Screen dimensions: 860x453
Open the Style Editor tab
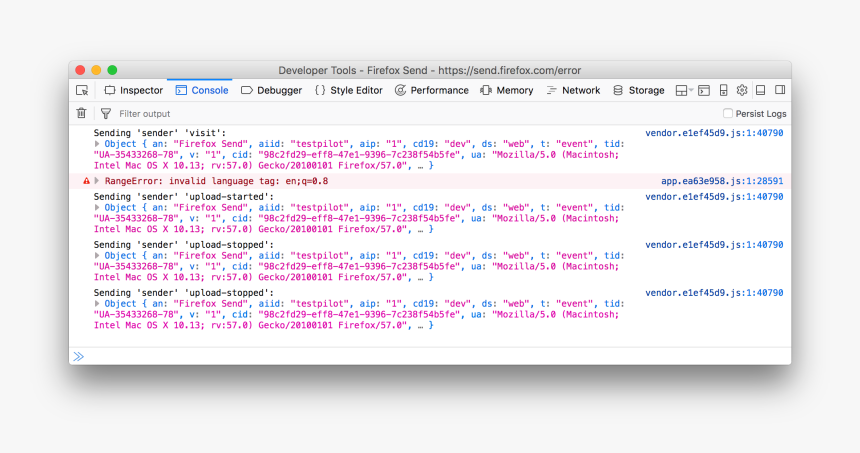click(x=349, y=90)
